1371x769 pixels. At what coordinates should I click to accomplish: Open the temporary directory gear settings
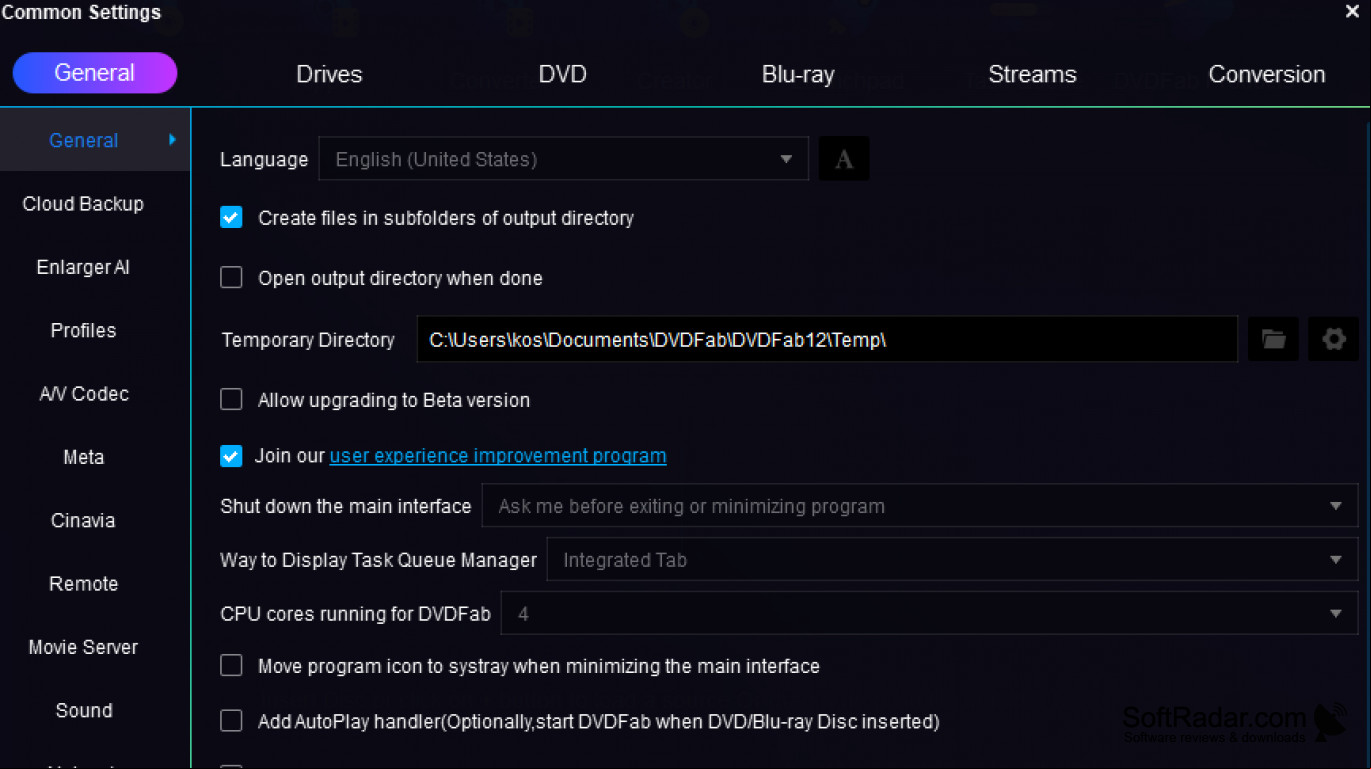pyautogui.click(x=1333, y=339)
